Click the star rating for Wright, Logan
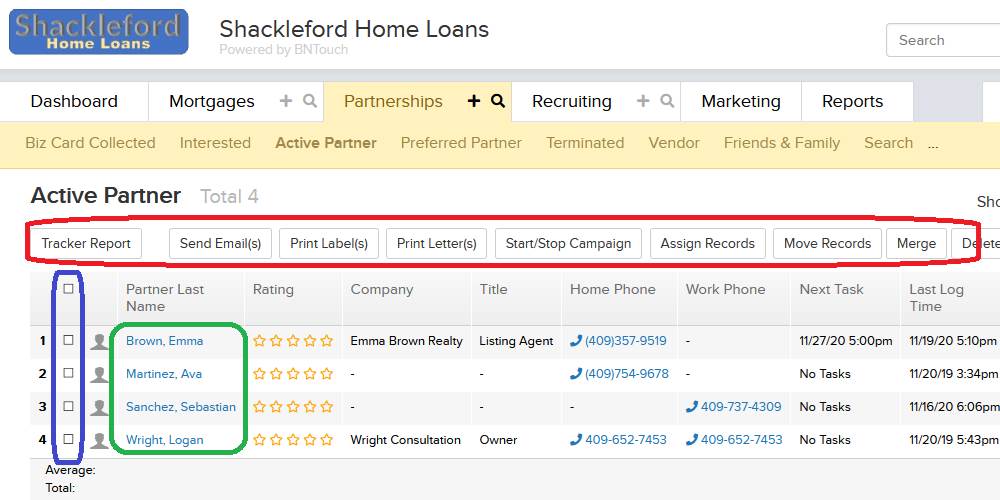This screenshot has width=1000, height=500. (x=293, y=439)
